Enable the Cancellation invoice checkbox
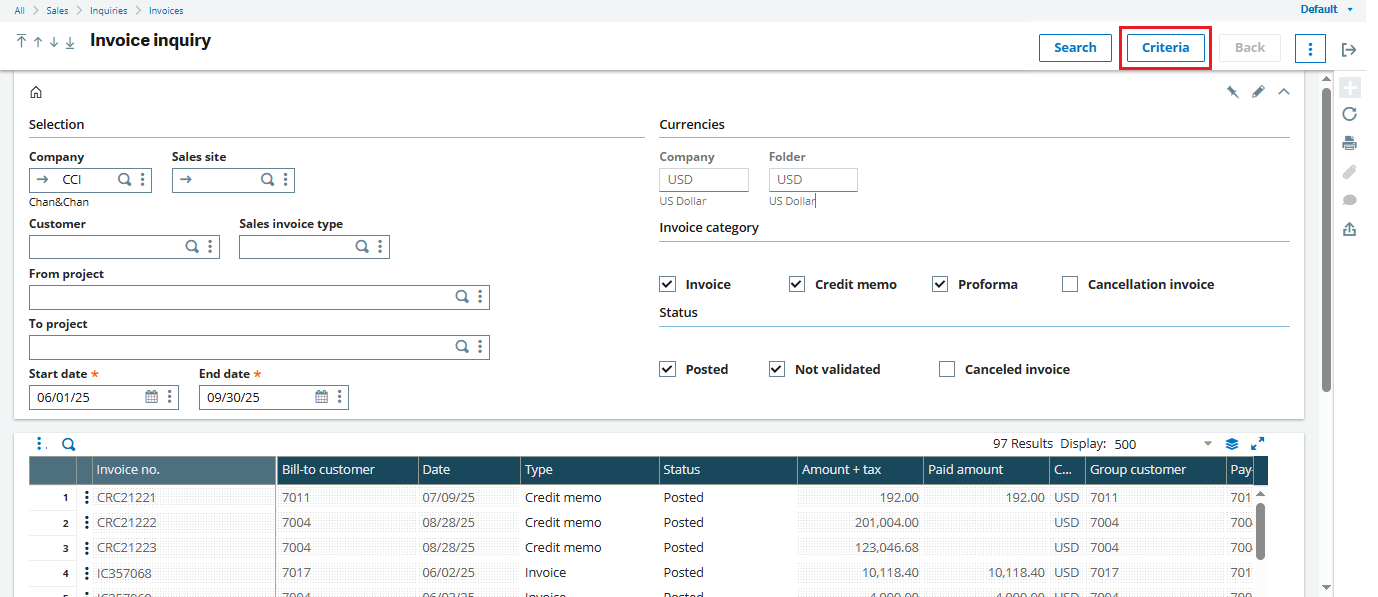 tap(1070, 284)
